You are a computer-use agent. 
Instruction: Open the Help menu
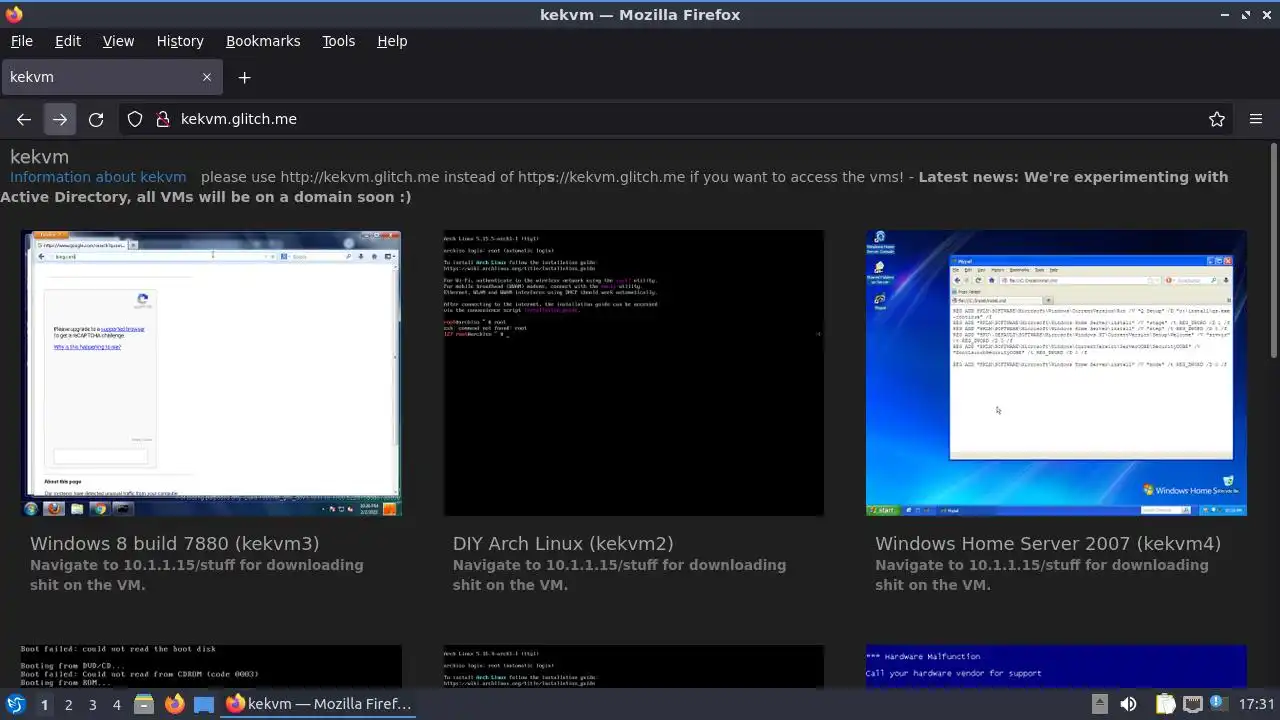392,41
